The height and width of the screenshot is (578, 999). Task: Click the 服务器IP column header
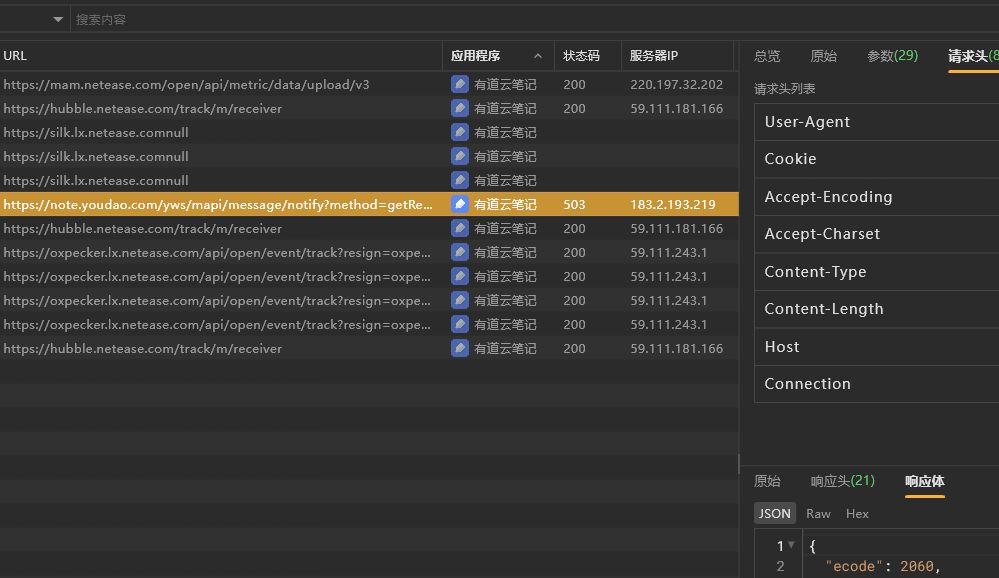click(654, 56)
